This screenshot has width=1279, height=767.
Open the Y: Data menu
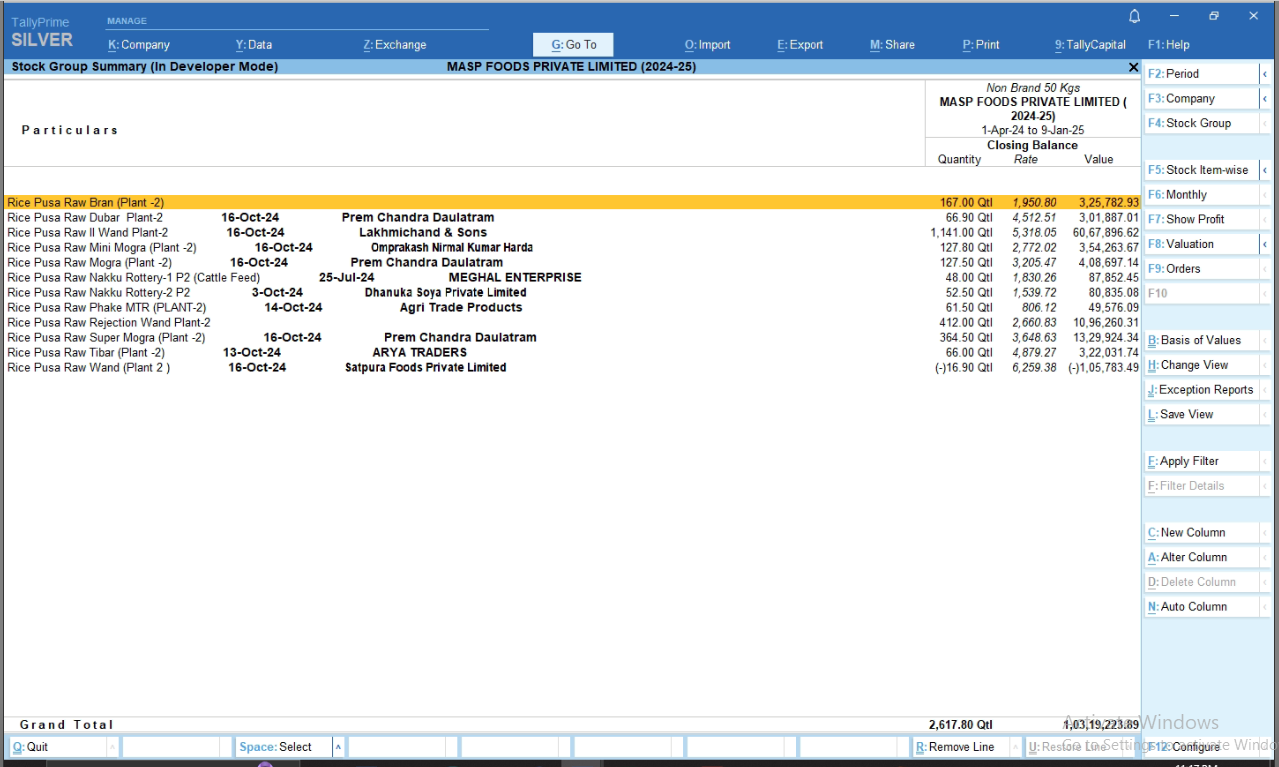[x=254, y=45]
